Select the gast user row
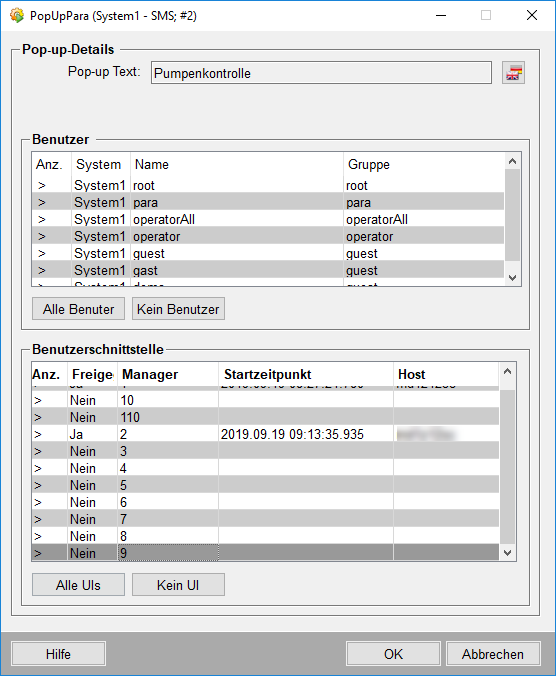 268,270
